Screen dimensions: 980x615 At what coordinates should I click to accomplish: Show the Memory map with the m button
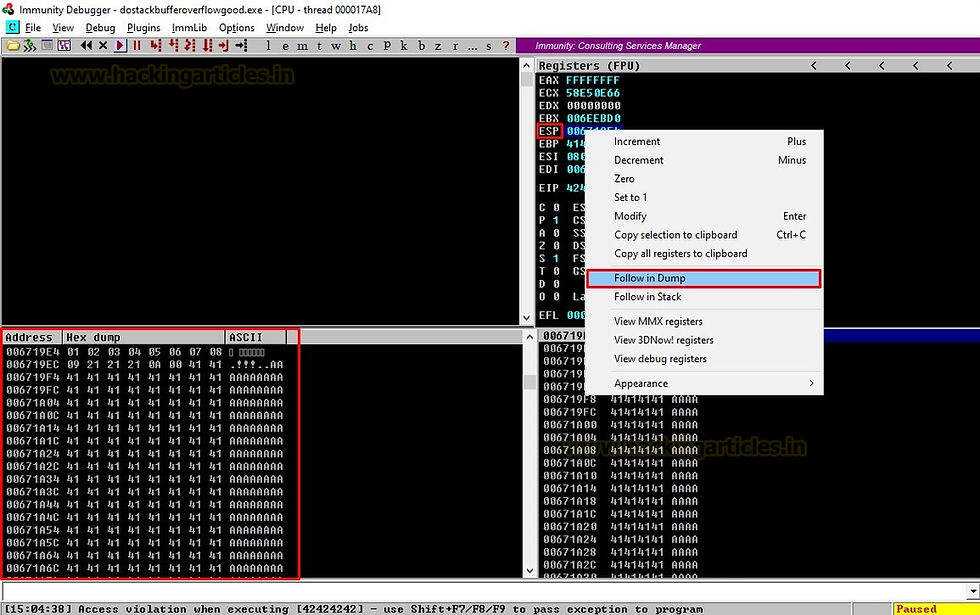[x=302, y=46]
